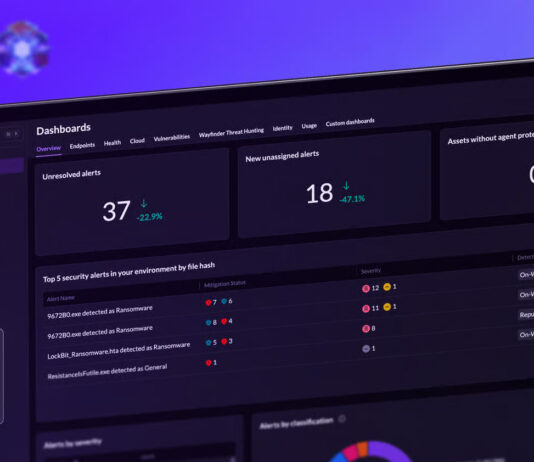Click the gray severity icon with count 1
The height and width of the screenshot is (462, 534).
[x=366, y=349]
